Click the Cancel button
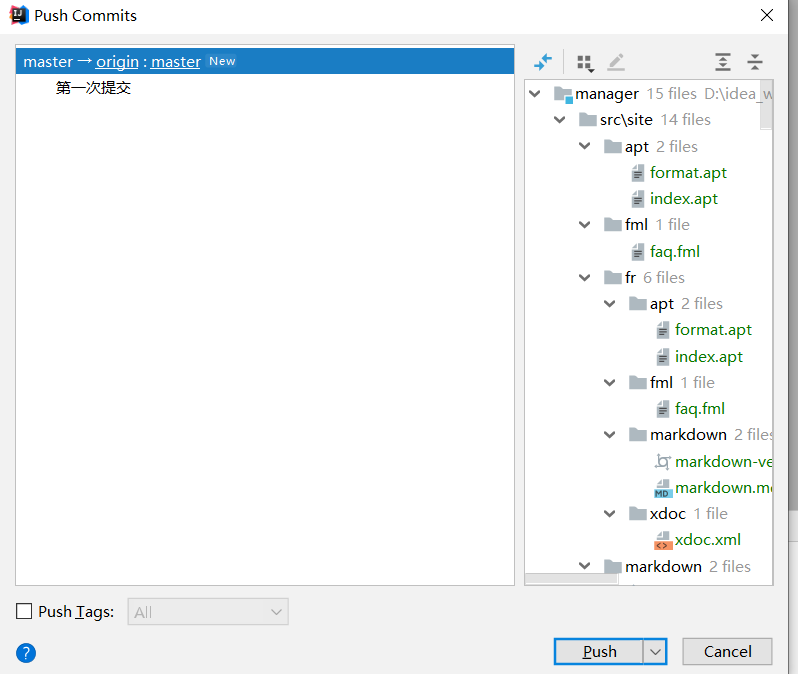The image size is (798, 674). click(x=727, y=652)
